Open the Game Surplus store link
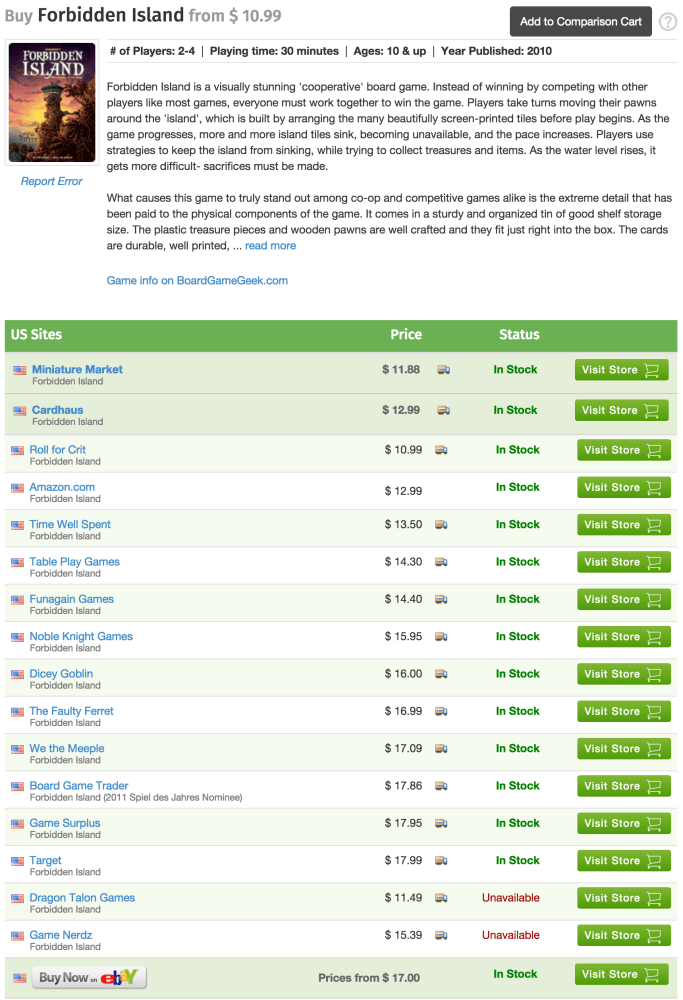683x1000 pixels. pos(65,823)
